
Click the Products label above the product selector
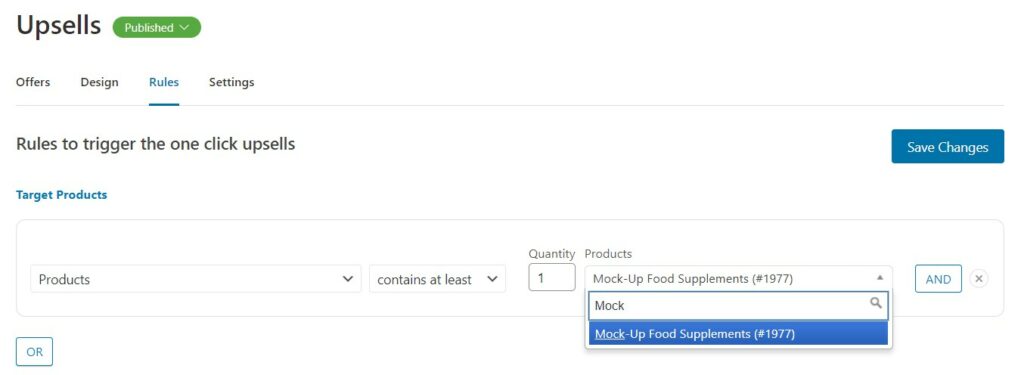608,253
